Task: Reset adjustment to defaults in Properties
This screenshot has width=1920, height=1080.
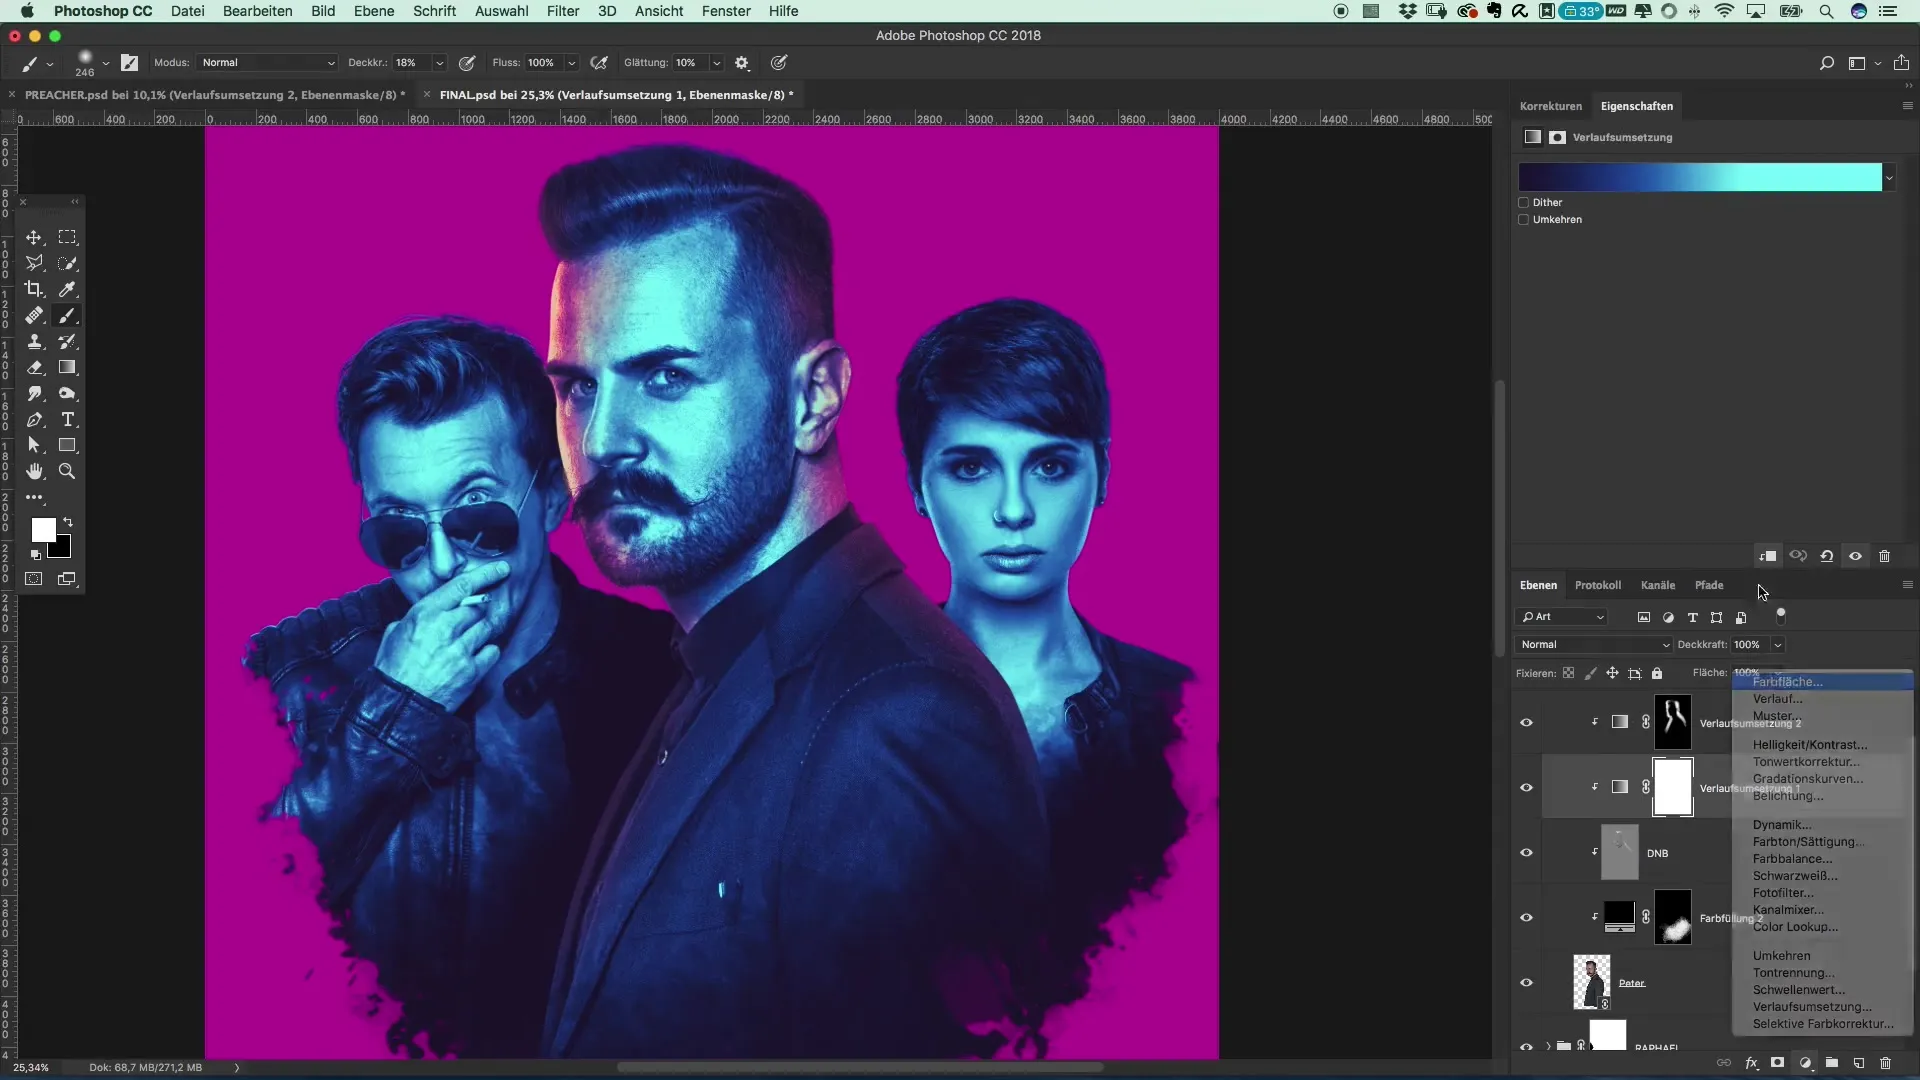Action: (1826, 556)
